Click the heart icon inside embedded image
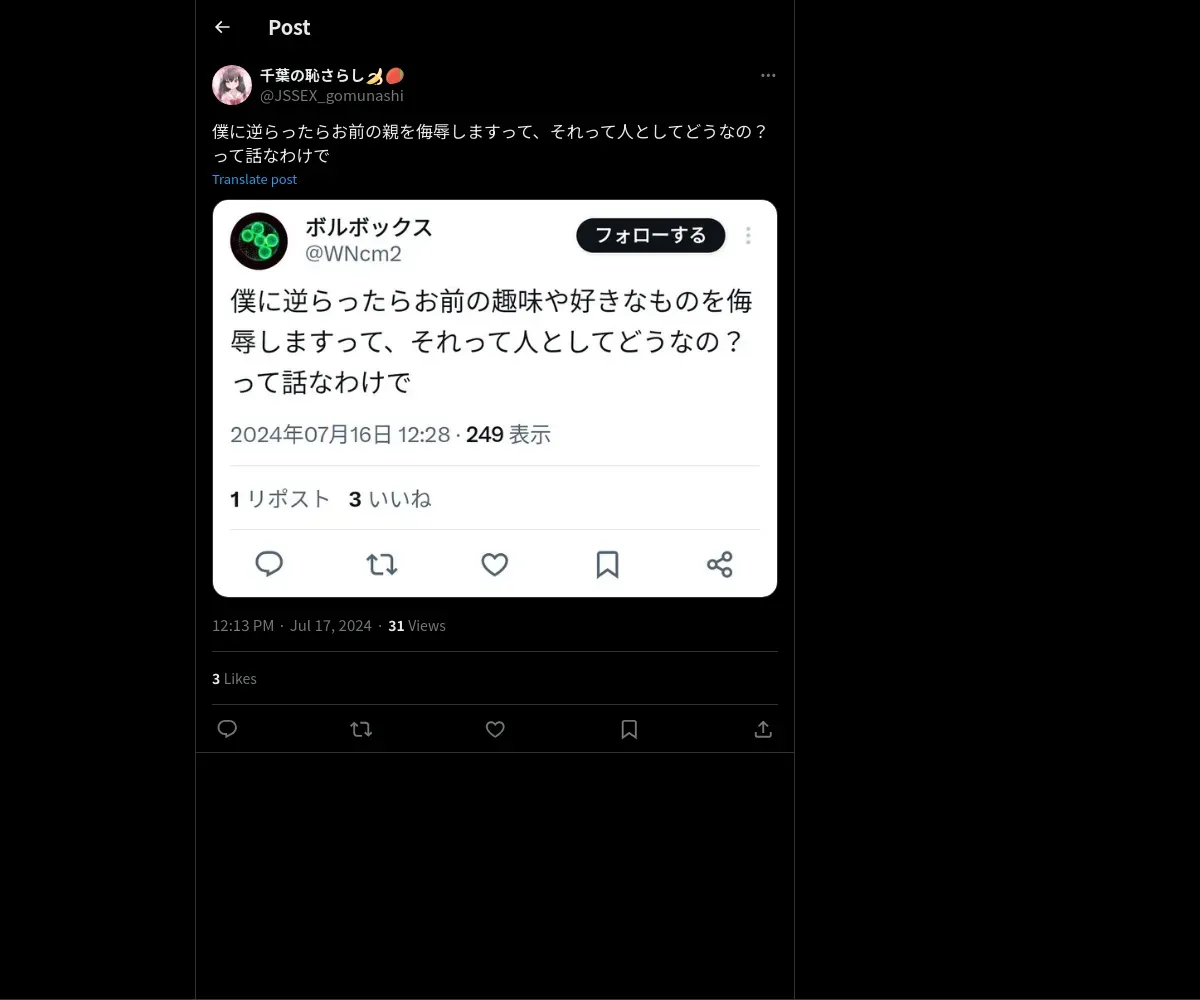 (495, 564)
